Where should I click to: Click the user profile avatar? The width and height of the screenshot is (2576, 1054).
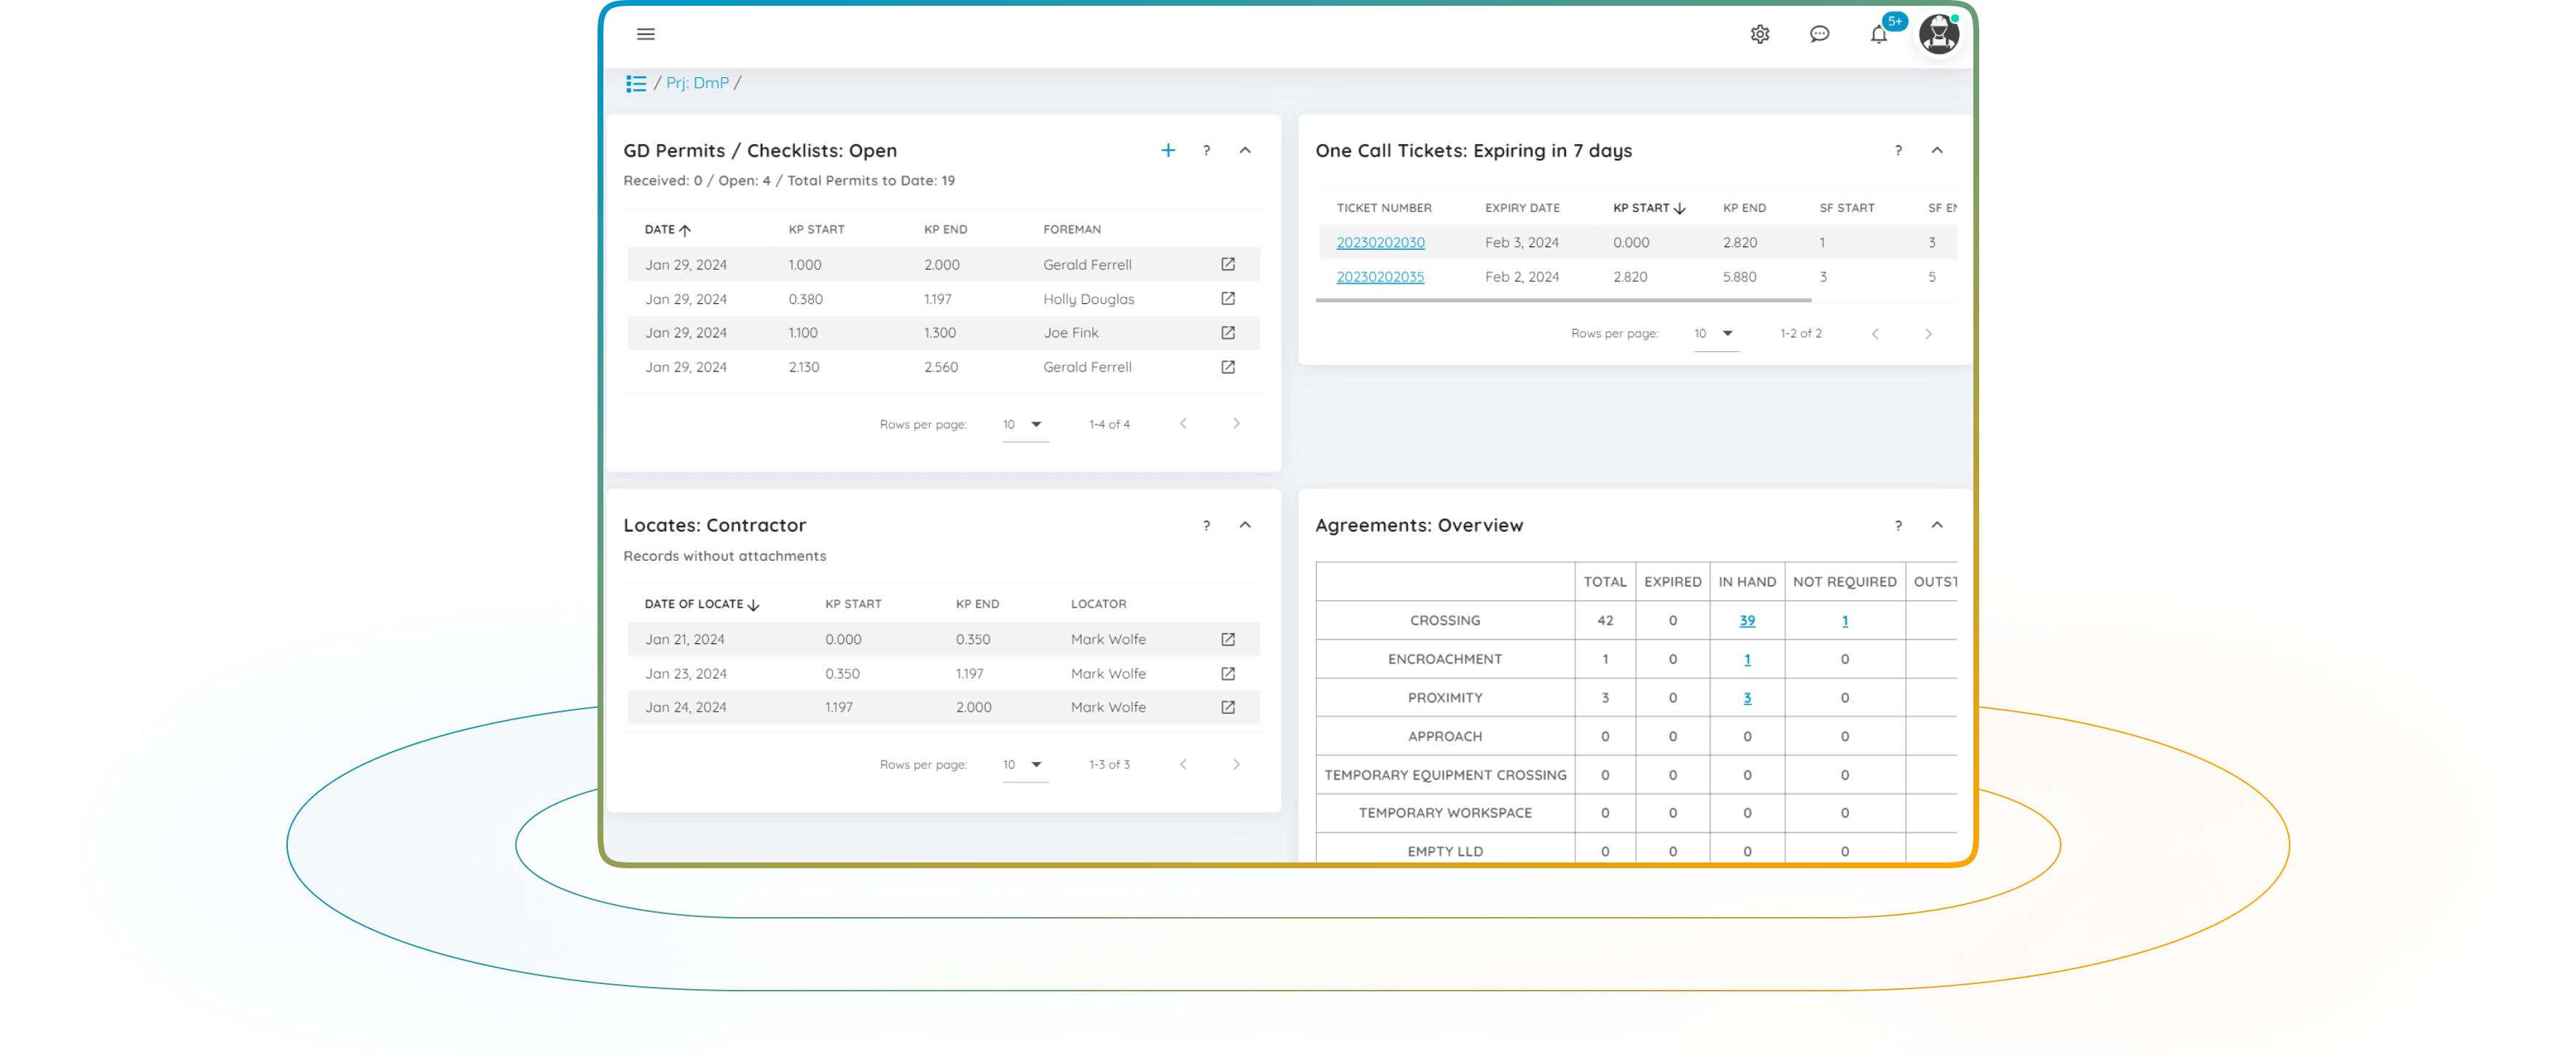click(x=1938, y=35)
